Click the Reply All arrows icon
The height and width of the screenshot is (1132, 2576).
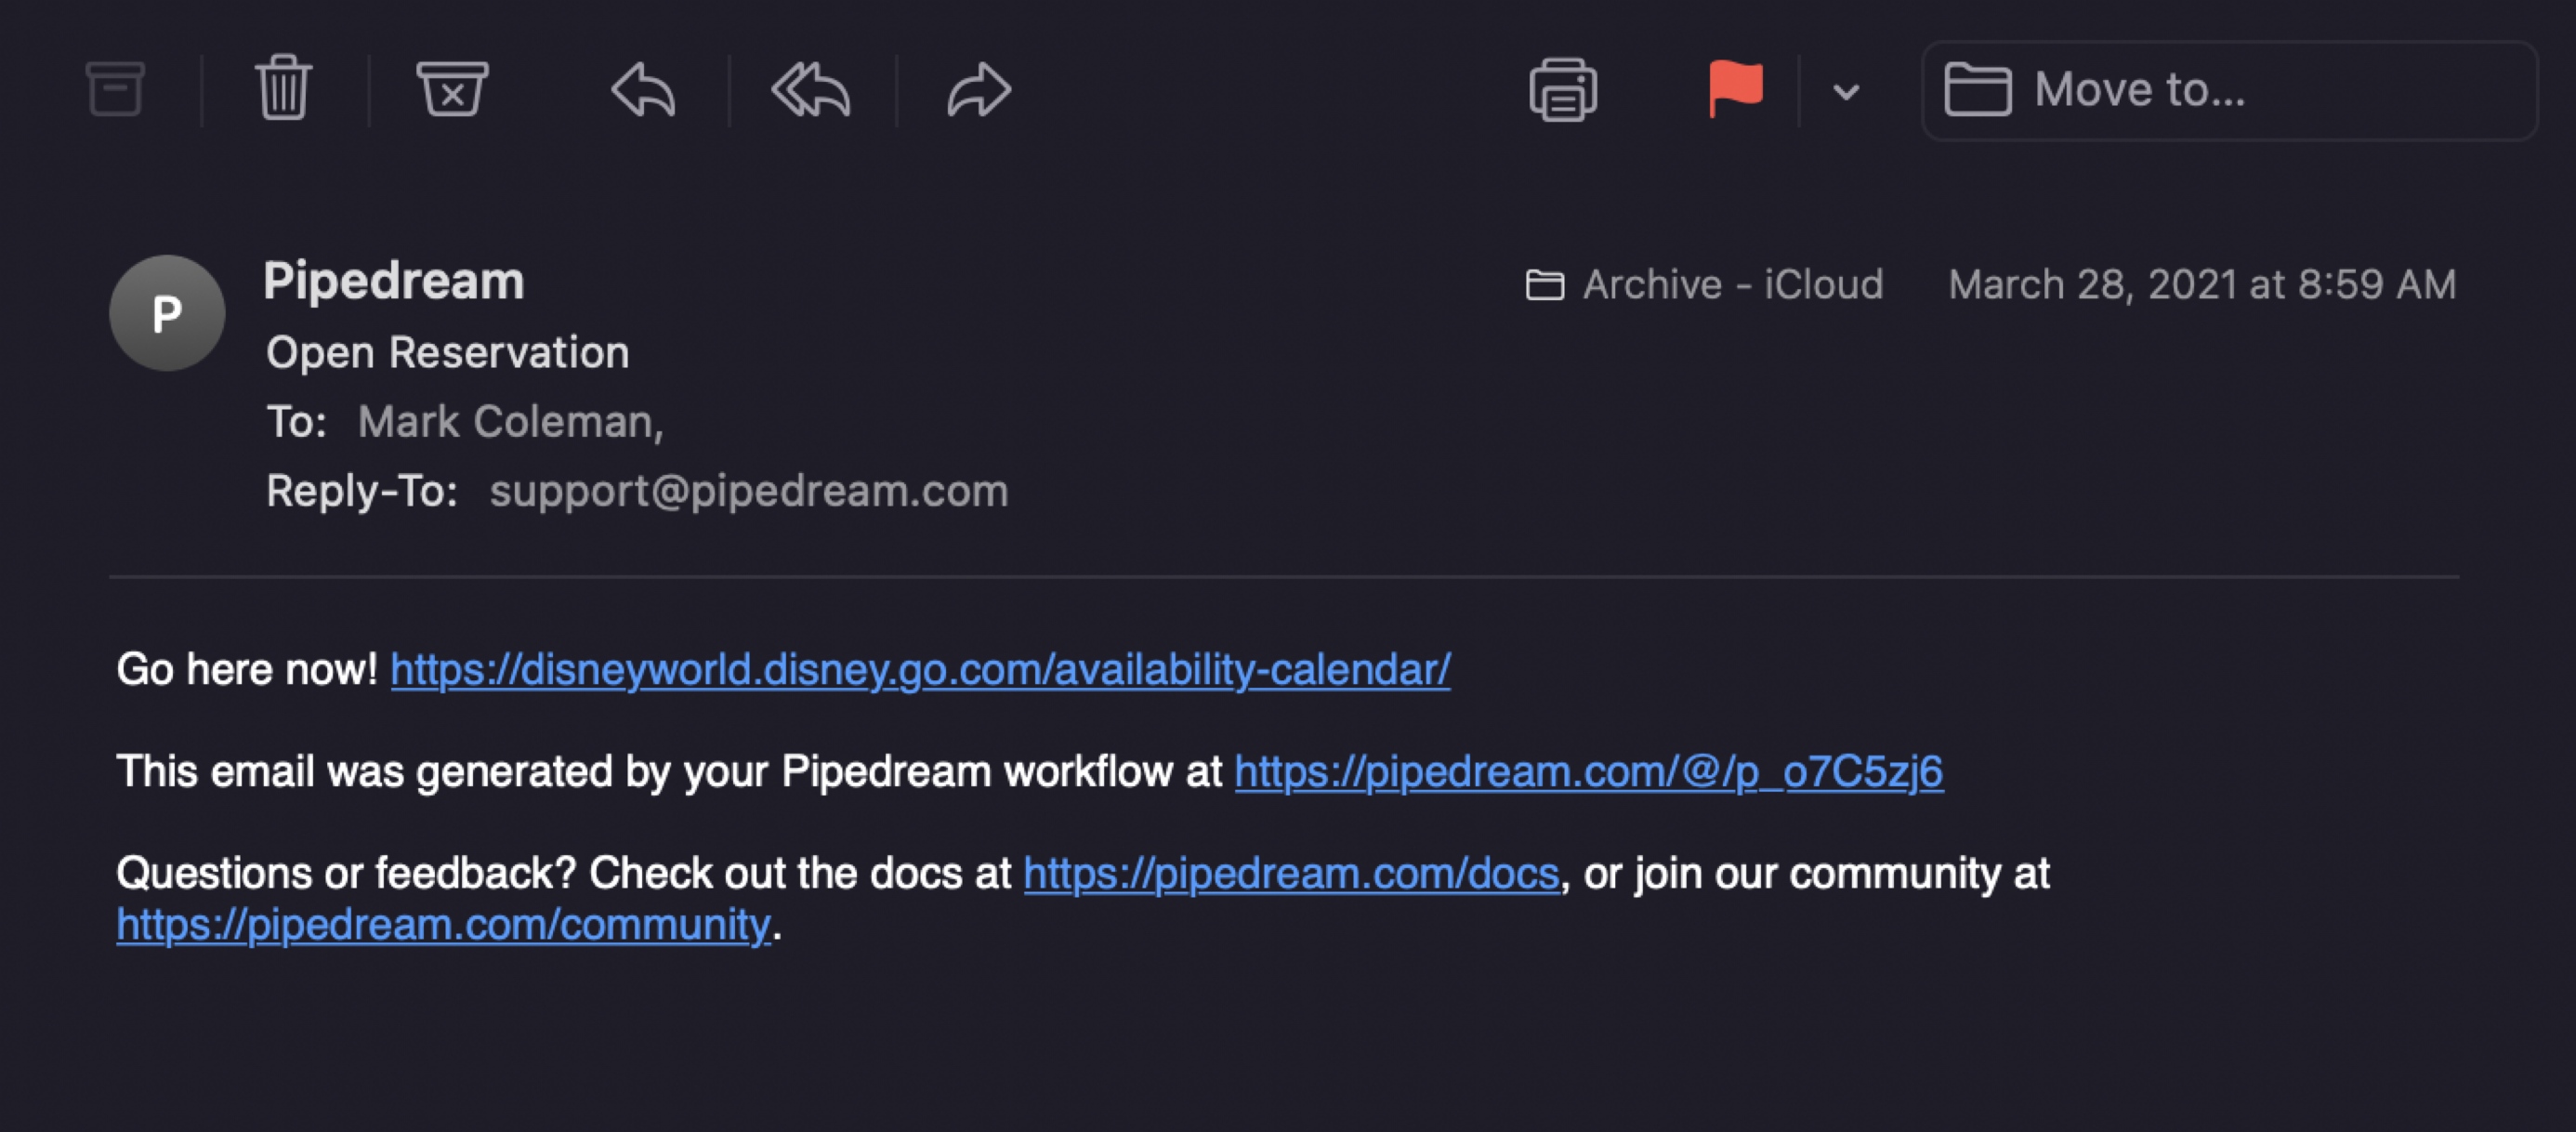click(811, 90)
